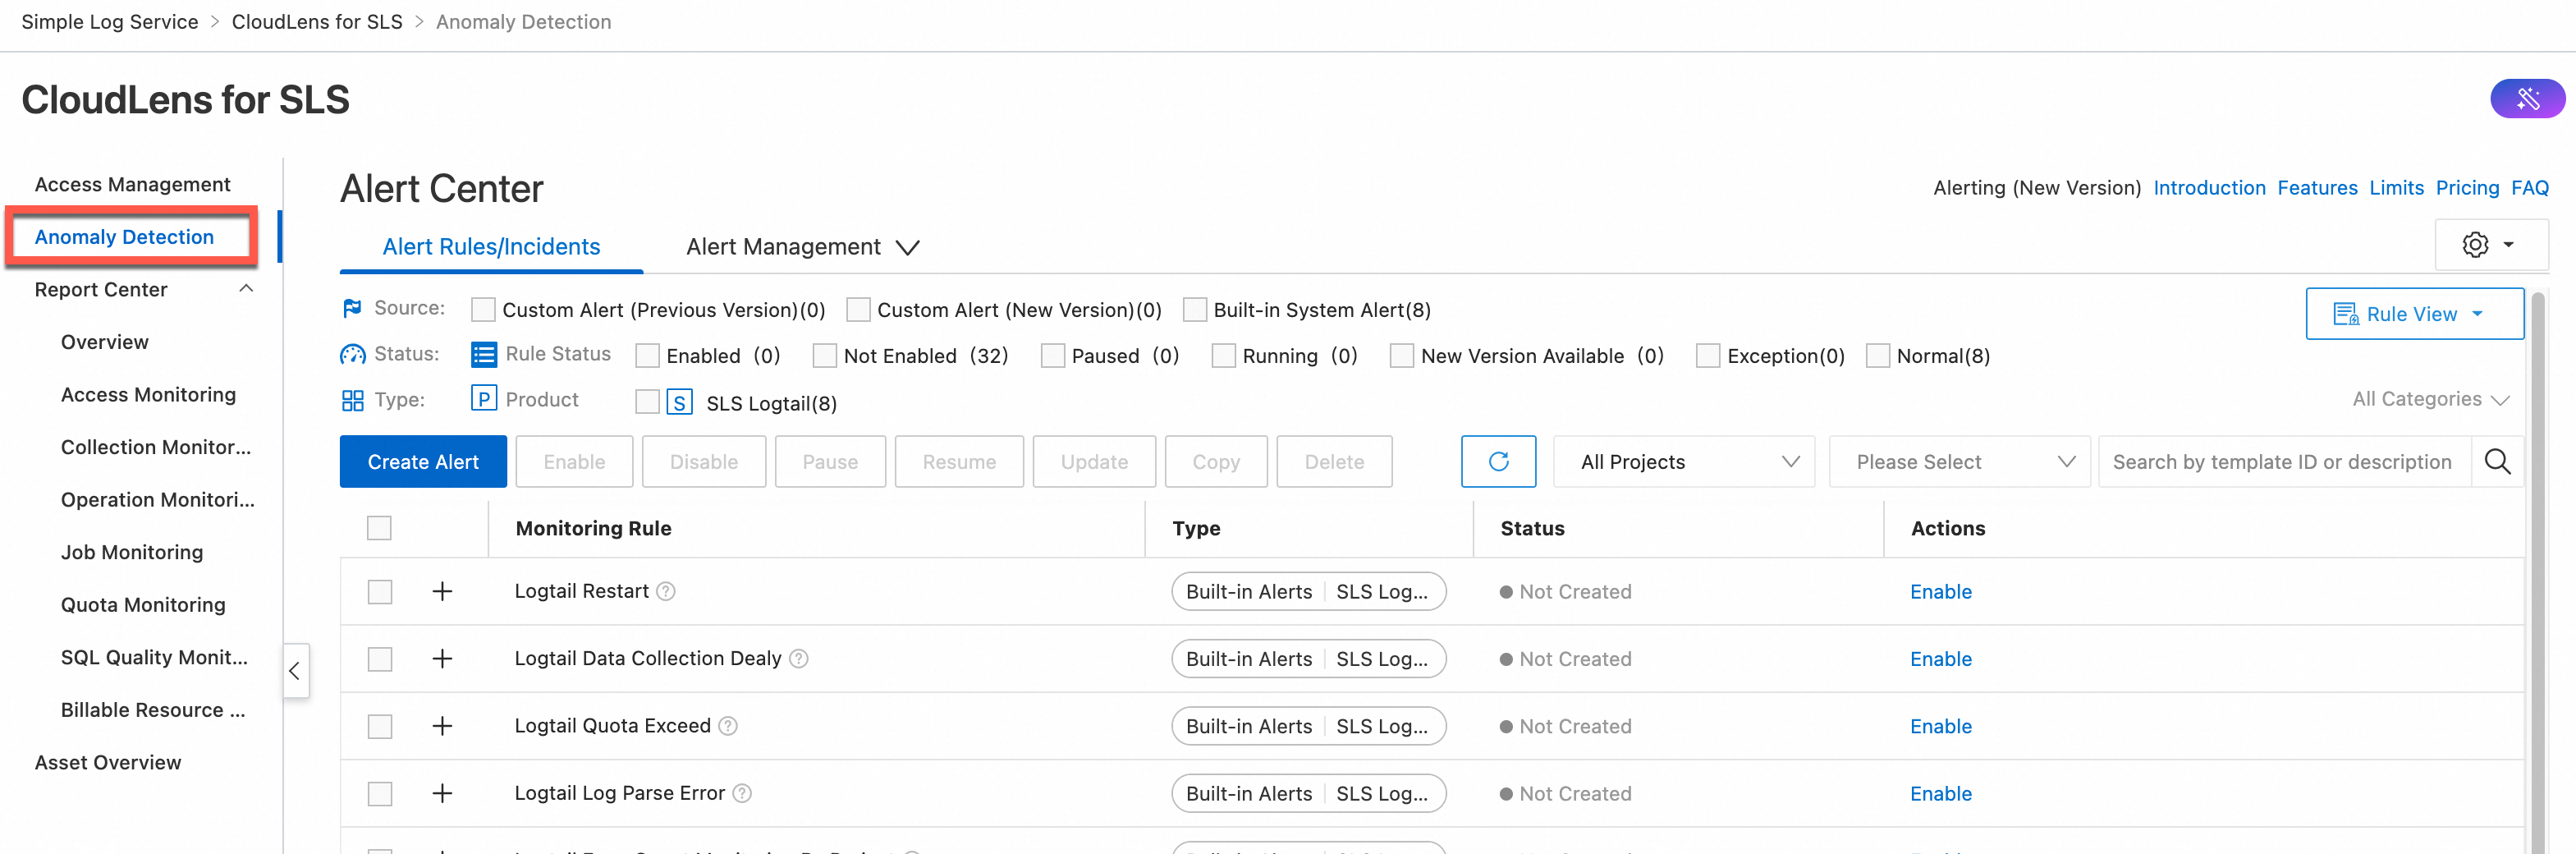The height and width of the screenshot is (854, 2576).
Task: Check the SLS Logtail type filter
Action: click(647, 402)
